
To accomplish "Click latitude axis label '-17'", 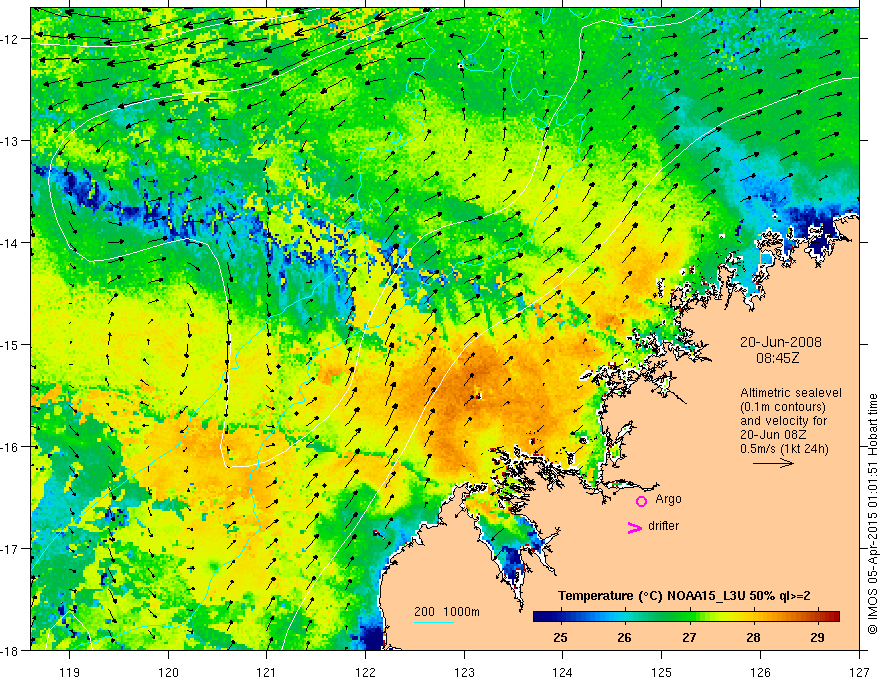I will [x=11, y=548].
